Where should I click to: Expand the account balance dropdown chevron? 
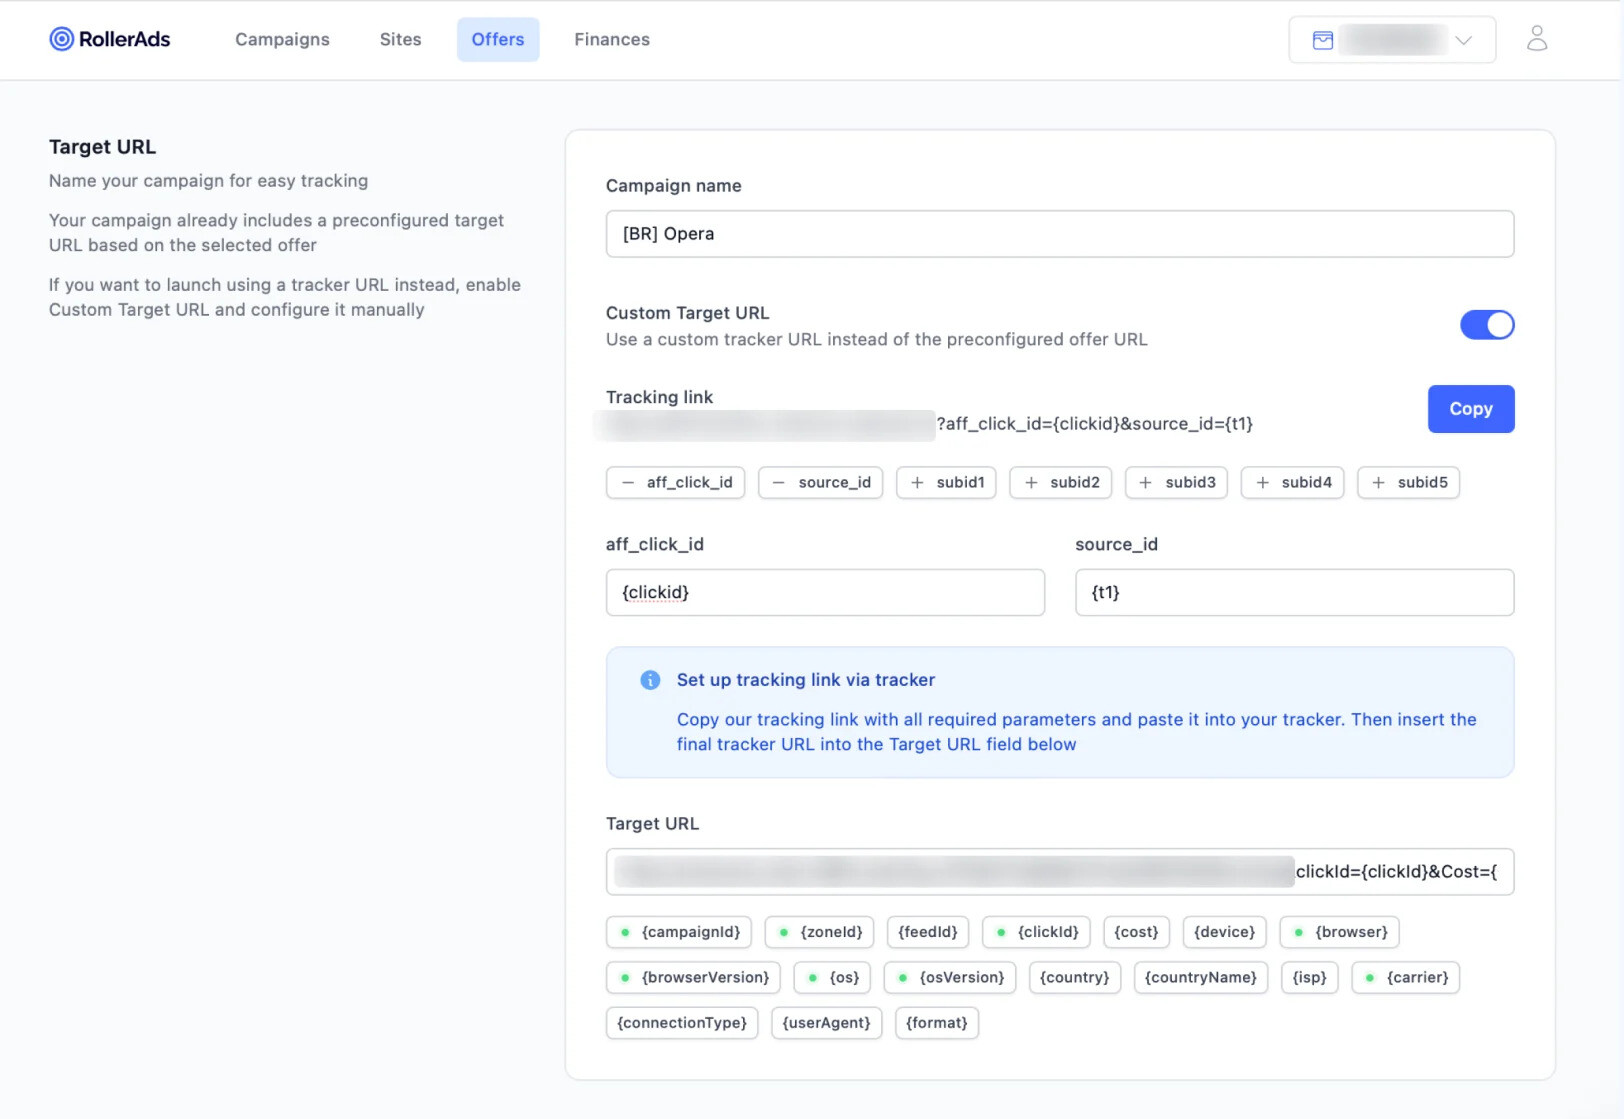click(x=1464, y=41)
